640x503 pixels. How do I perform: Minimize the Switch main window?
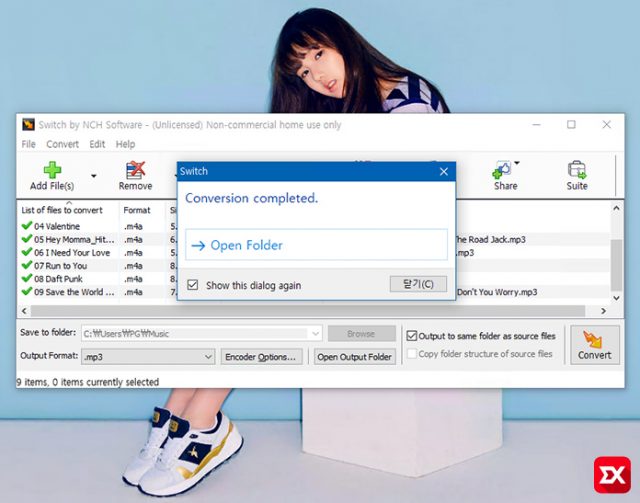coord(536,125)
